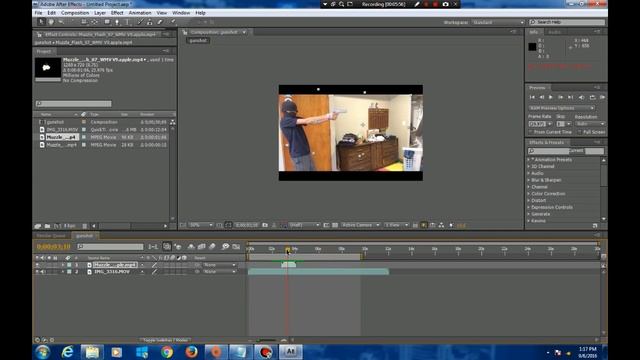Open Google Chrome from taskbar

(x=167, y=351)
